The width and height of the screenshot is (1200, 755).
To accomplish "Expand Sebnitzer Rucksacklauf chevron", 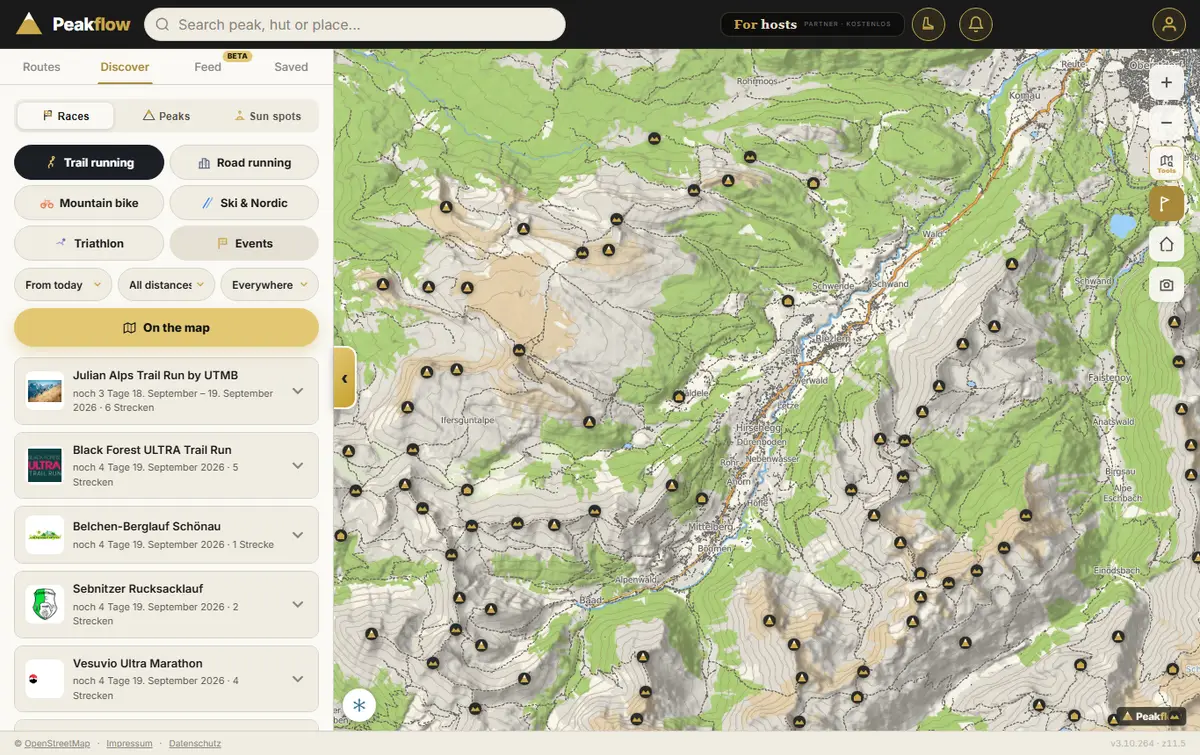I will 297,604.
